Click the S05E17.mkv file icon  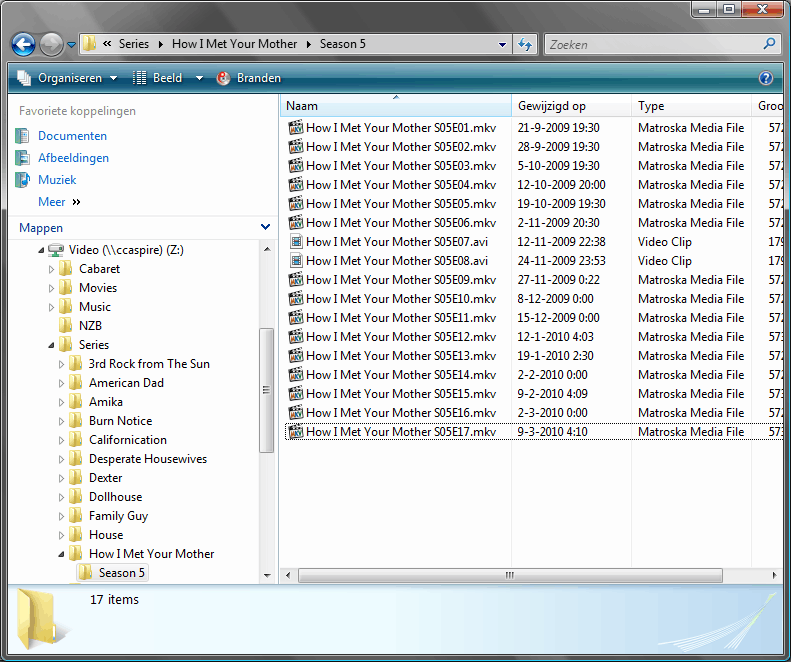[296, 431]
